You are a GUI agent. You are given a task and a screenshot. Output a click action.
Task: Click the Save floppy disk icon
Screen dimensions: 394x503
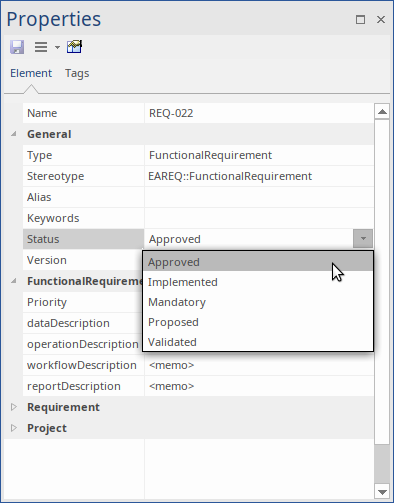pyautogui.click(x=17, y=47)
